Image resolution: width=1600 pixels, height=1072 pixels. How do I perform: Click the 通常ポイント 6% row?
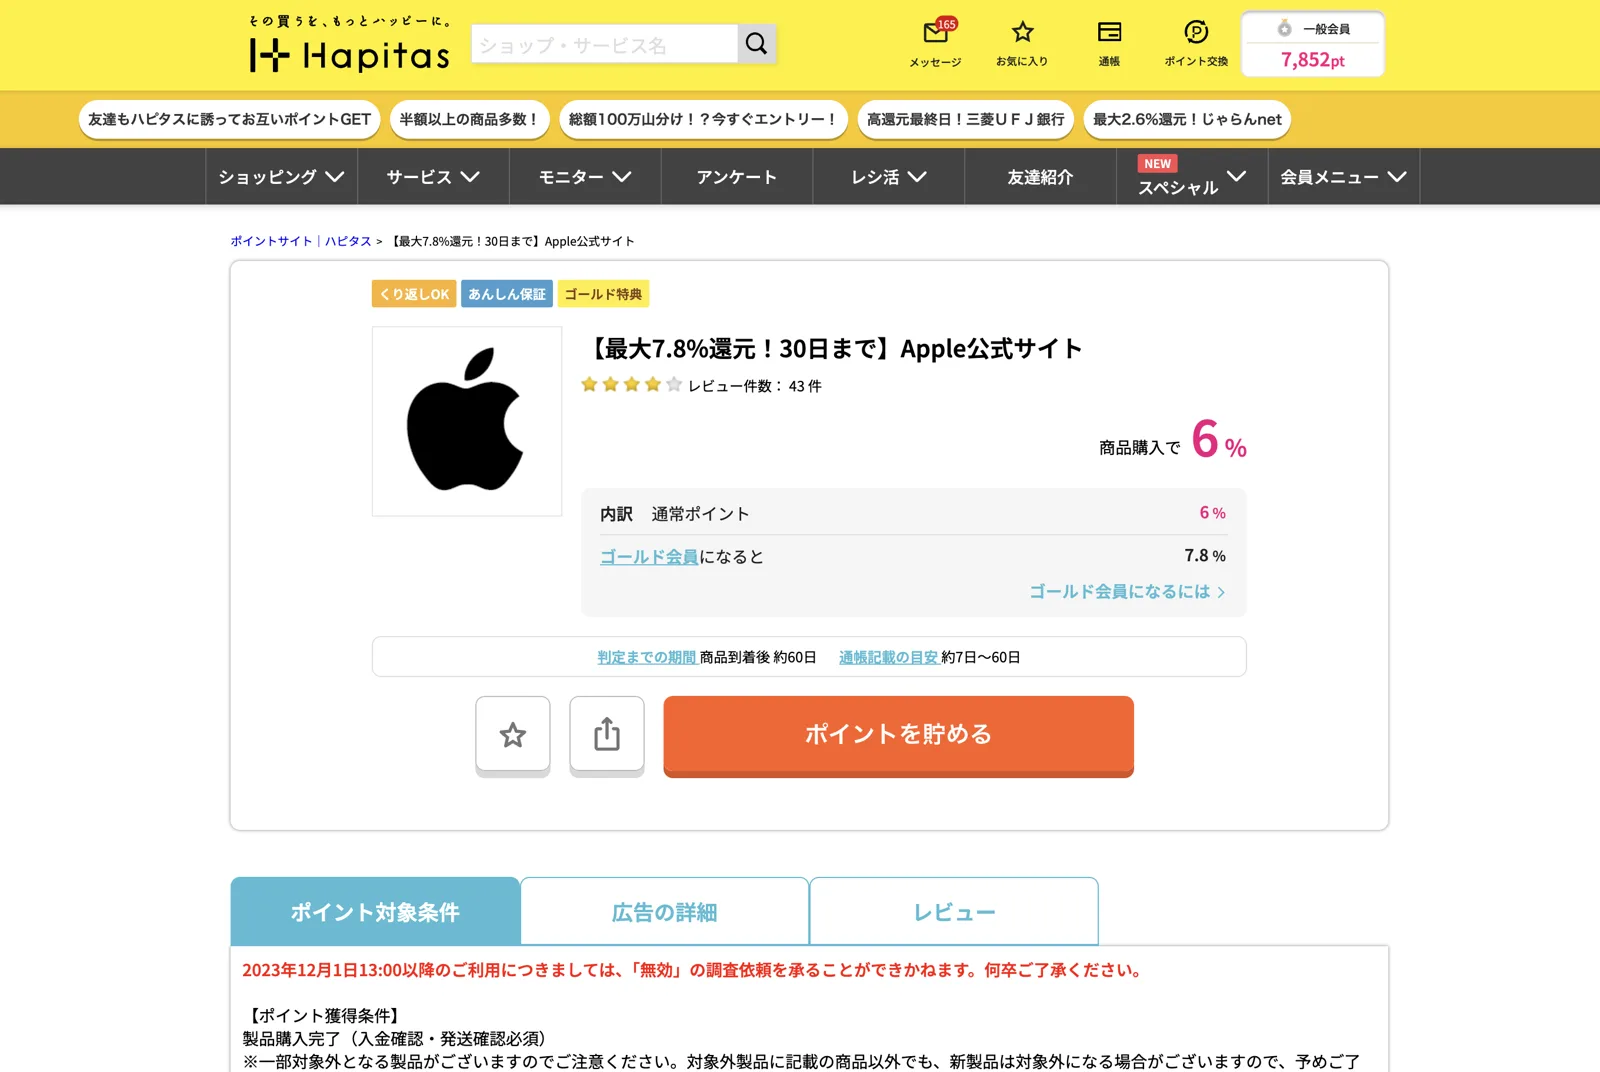pos(913,513)
